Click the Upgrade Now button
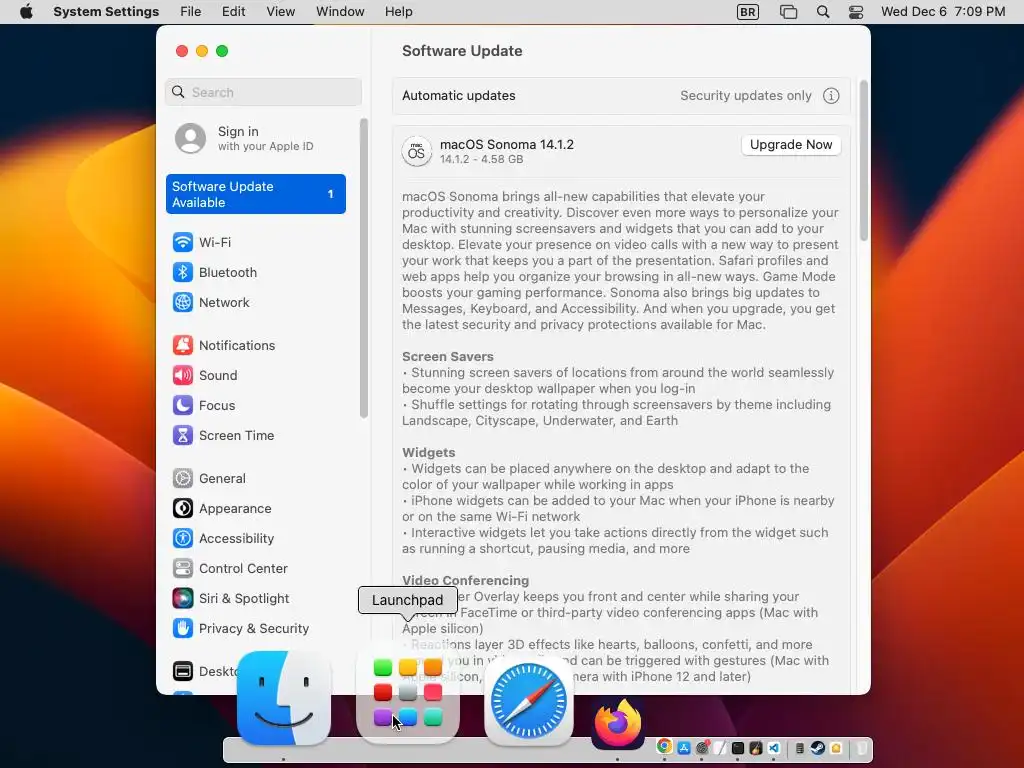 791,145
